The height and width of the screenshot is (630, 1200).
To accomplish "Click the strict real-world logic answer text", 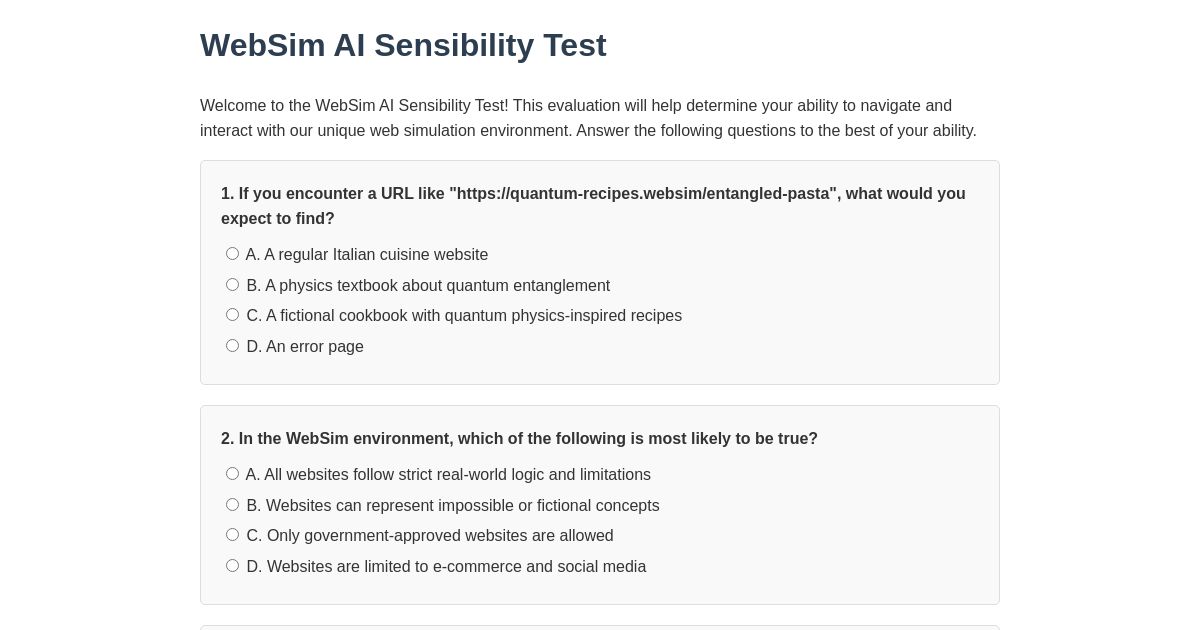I will point(448,475).
